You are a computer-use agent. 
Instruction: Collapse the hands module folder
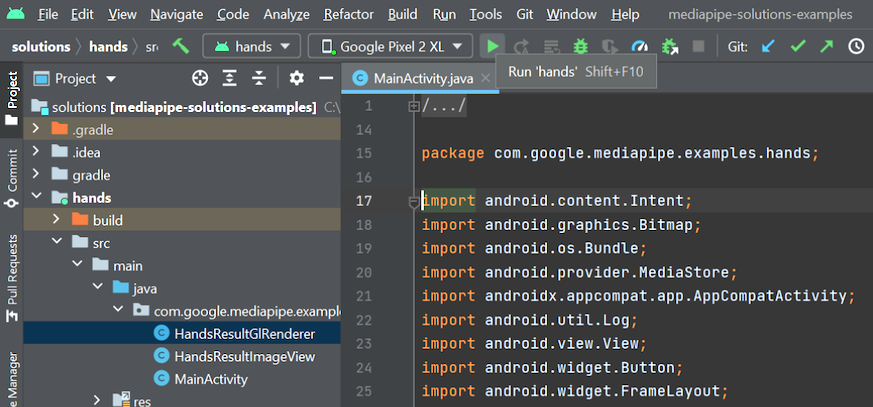click(x=36, y=197)
